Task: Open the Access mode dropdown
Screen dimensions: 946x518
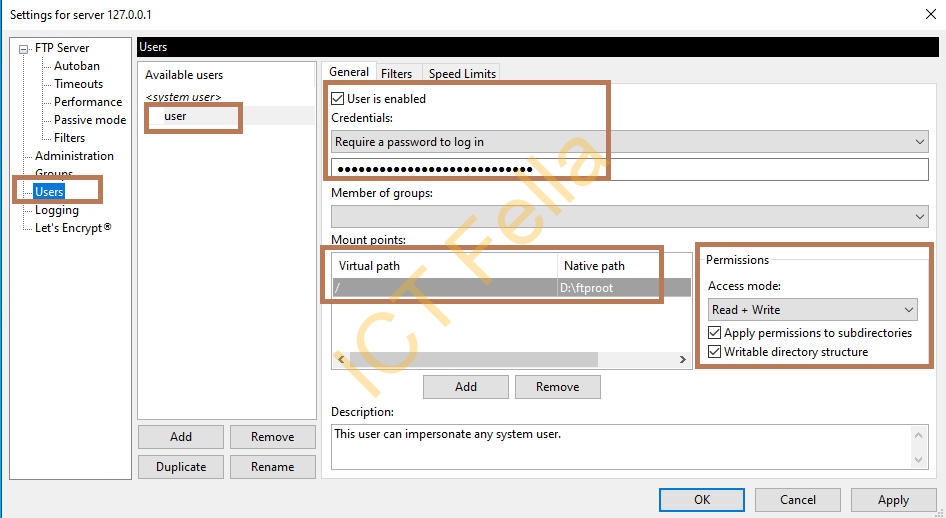Action: point(813,310)
